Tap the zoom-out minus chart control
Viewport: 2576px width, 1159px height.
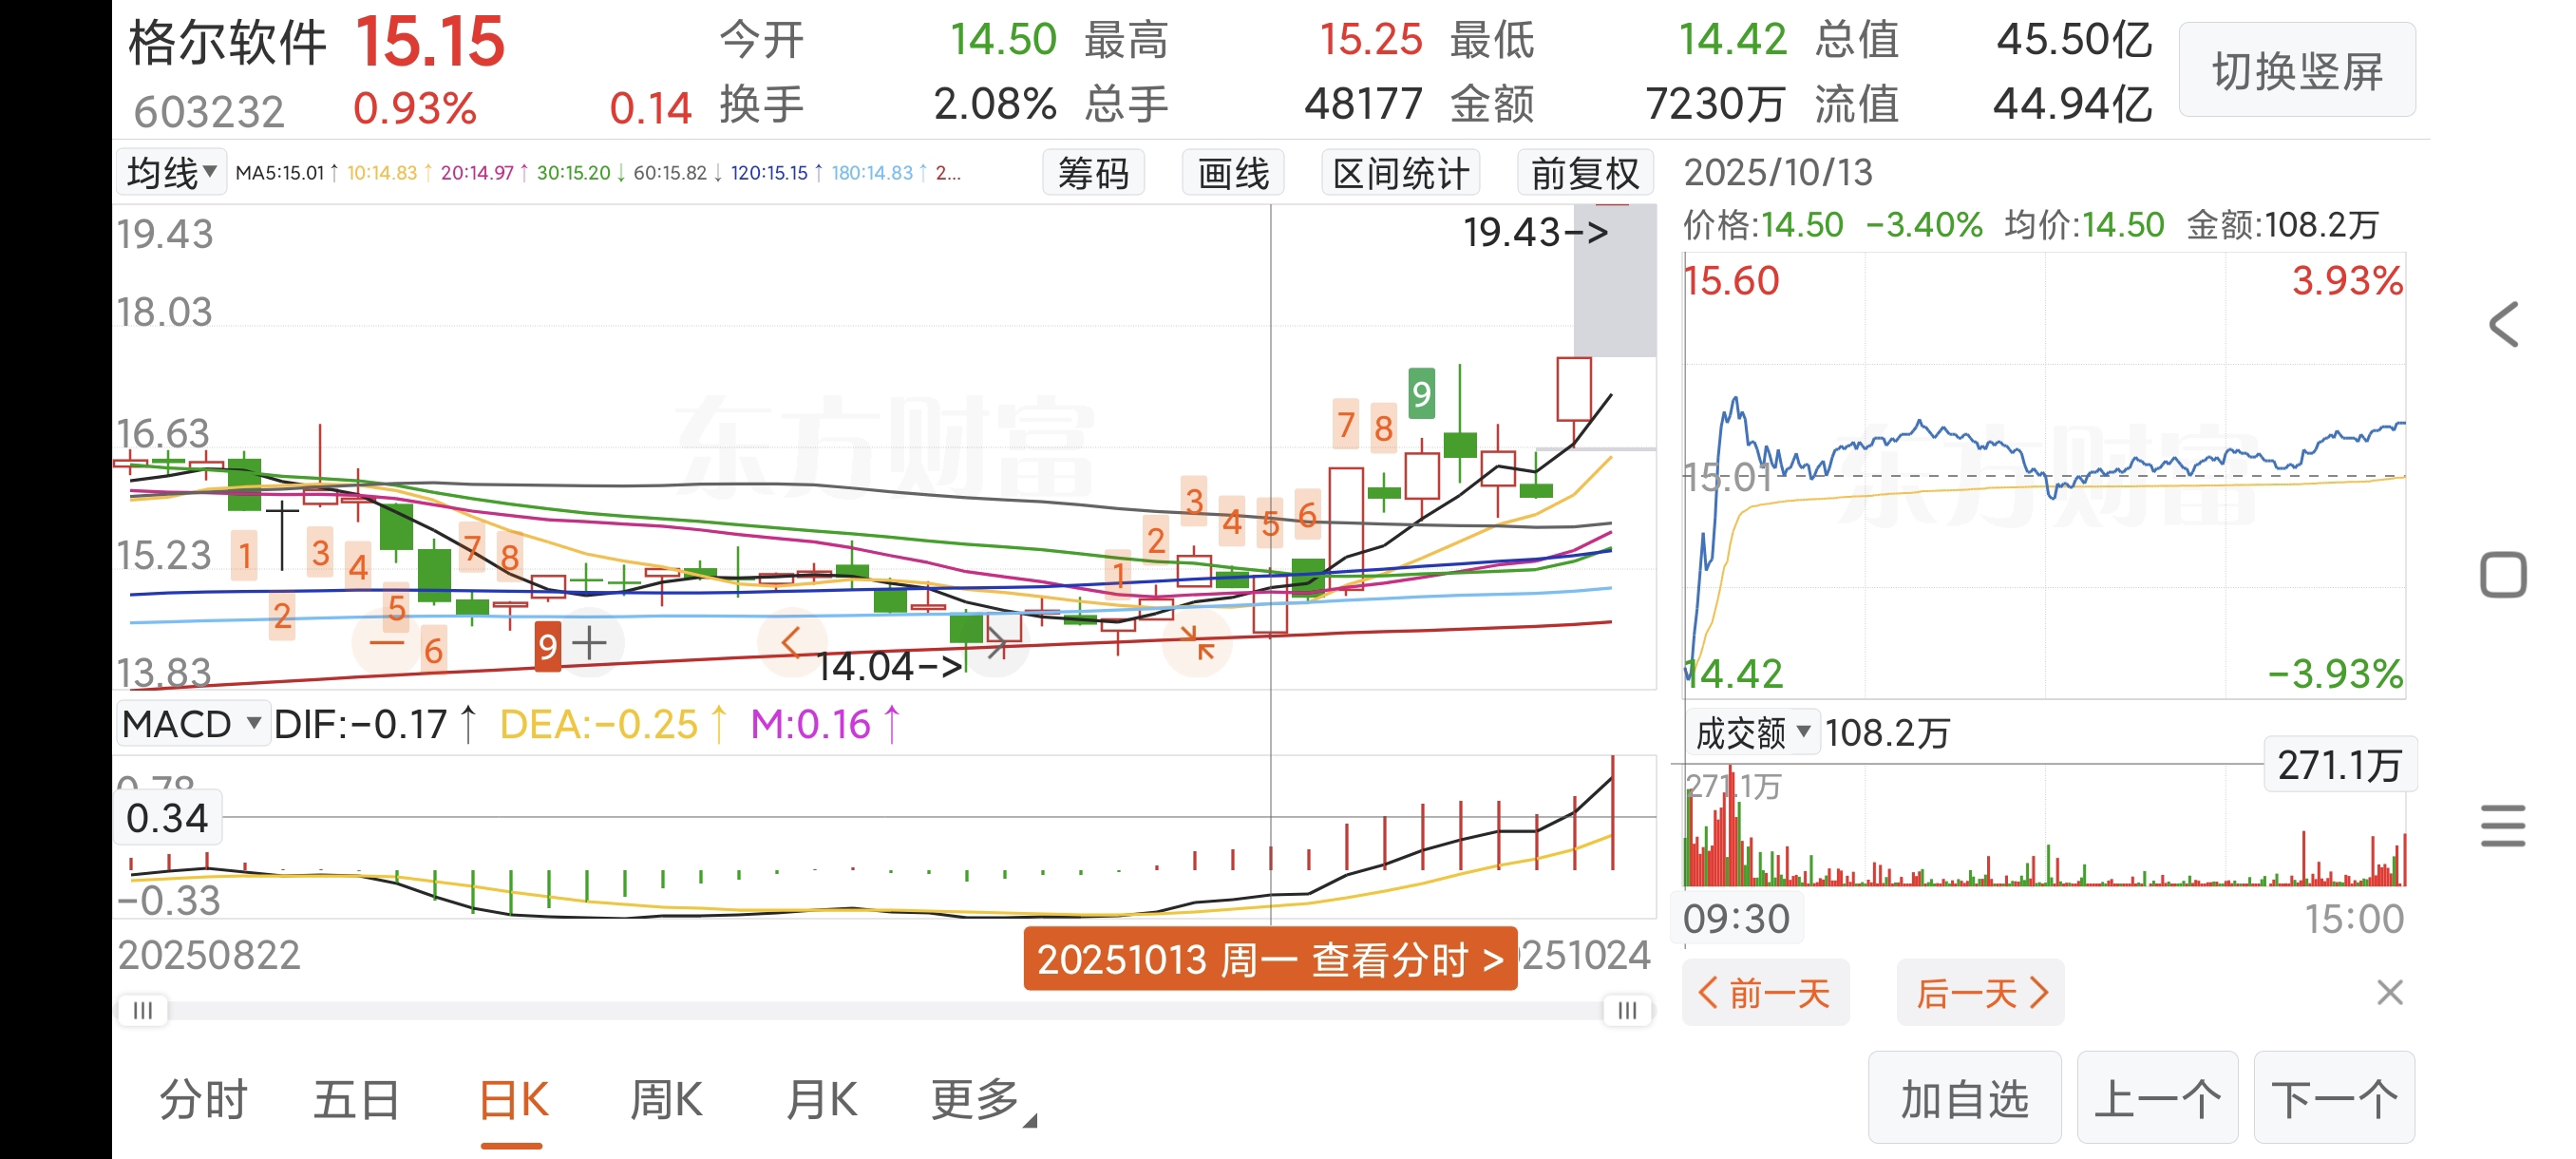click(387, 643)
